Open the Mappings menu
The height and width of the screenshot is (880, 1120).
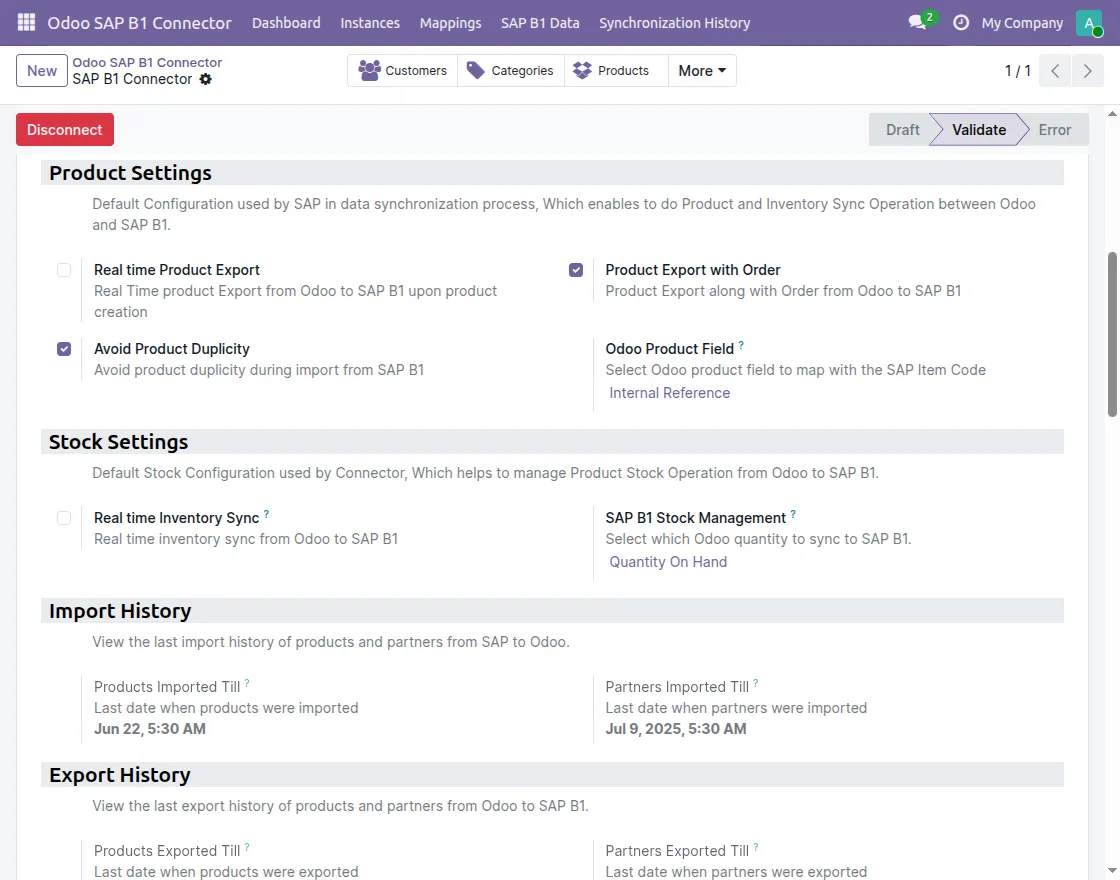[x=450, y=23]
